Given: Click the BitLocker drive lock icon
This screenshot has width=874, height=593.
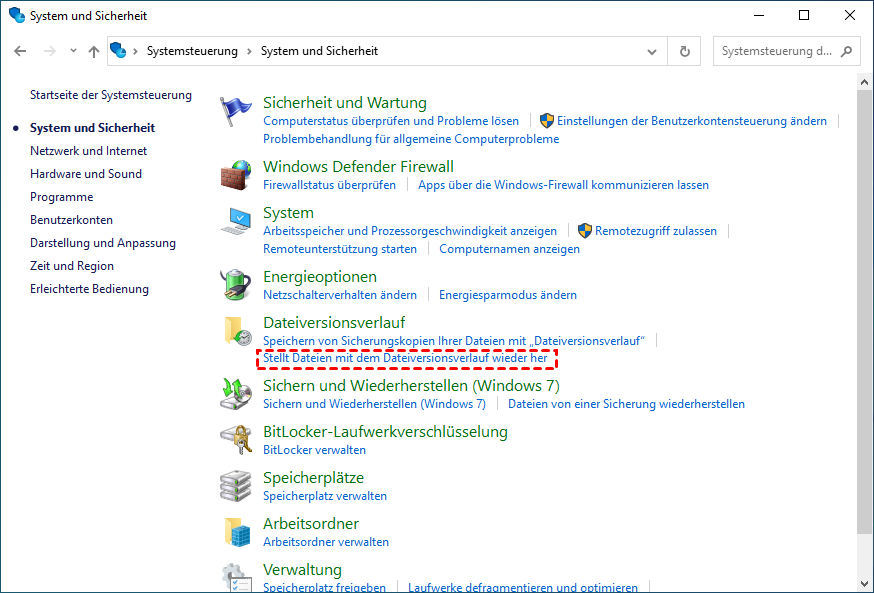Looking at the screenshot, I should point(236,440).
